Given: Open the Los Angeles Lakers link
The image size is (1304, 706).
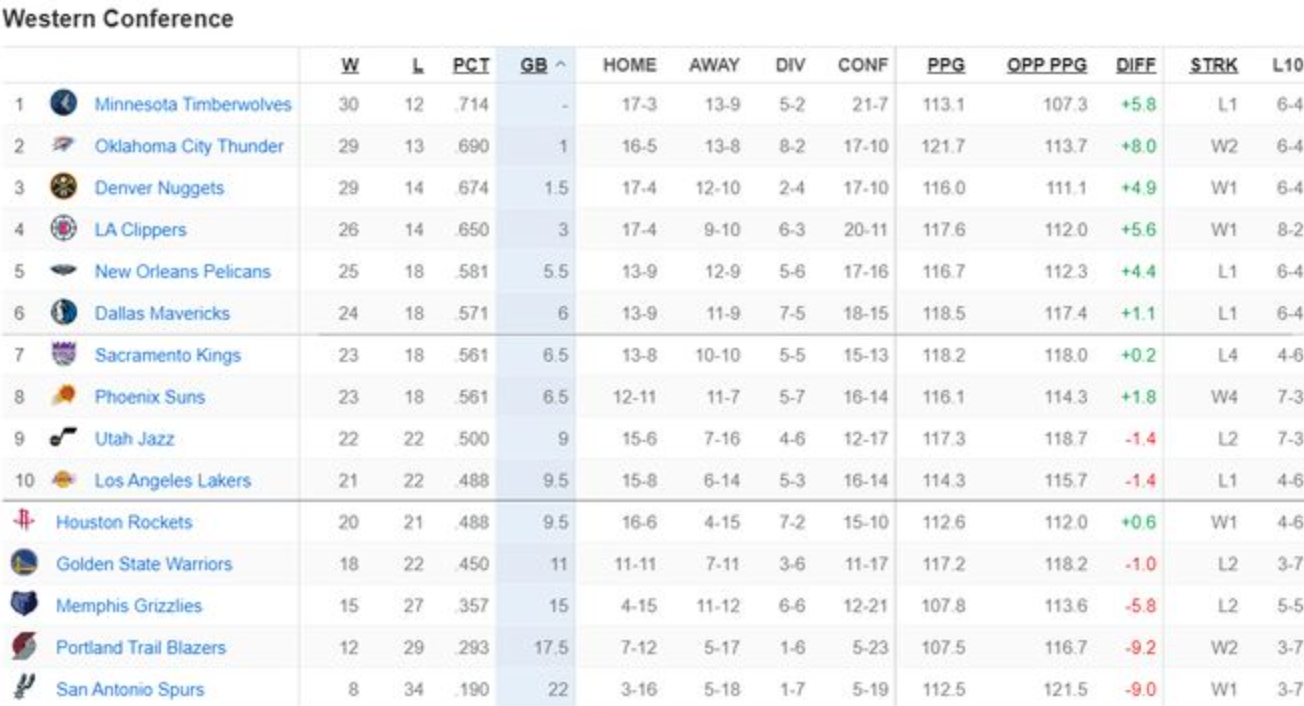Looking at the screenshot, I should 172,481.
